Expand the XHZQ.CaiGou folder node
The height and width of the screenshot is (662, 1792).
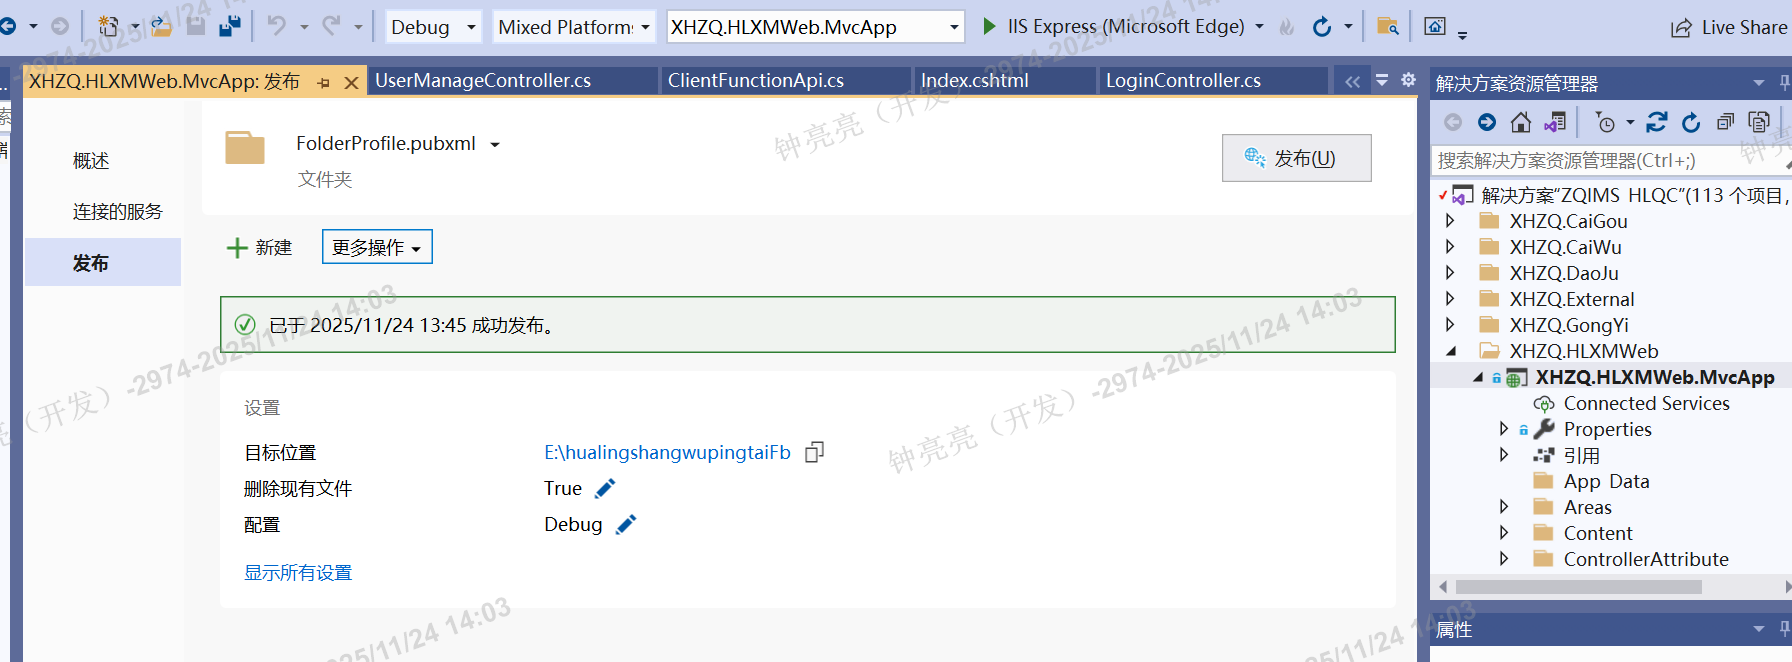click(x=1451, y=221)
